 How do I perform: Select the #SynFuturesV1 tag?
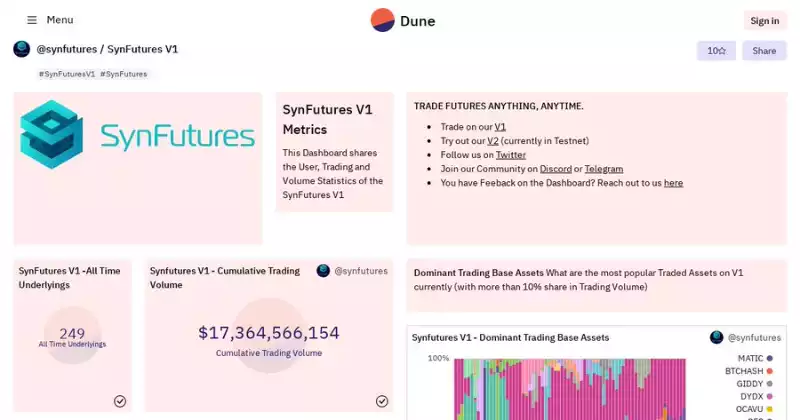67,74
